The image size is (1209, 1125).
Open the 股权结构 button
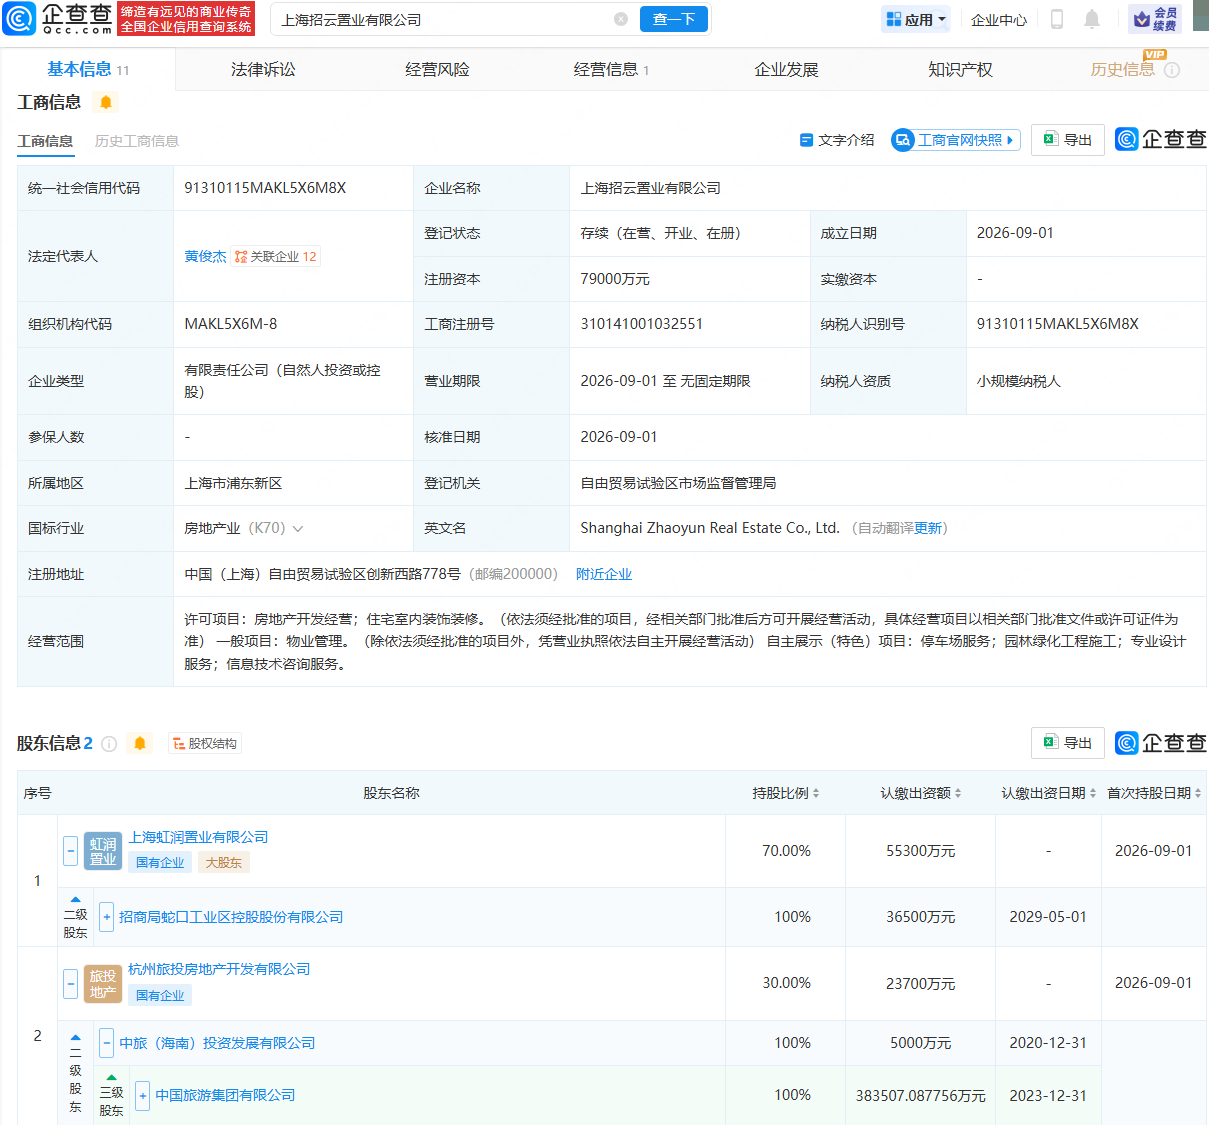[x=205, y=743]
